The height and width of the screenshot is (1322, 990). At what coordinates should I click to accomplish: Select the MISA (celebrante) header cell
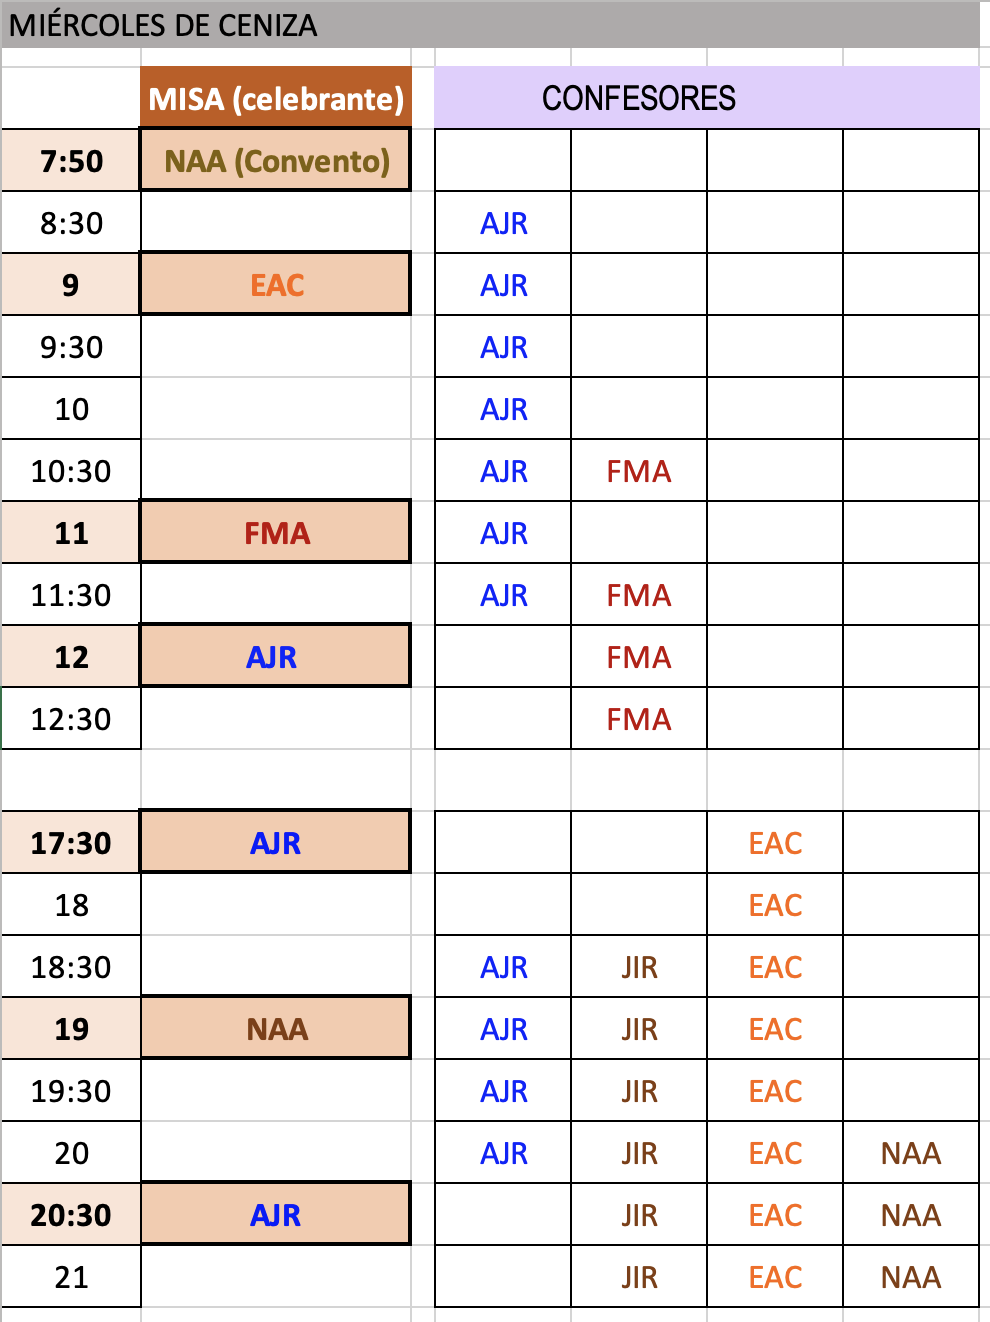click(275, 98)
